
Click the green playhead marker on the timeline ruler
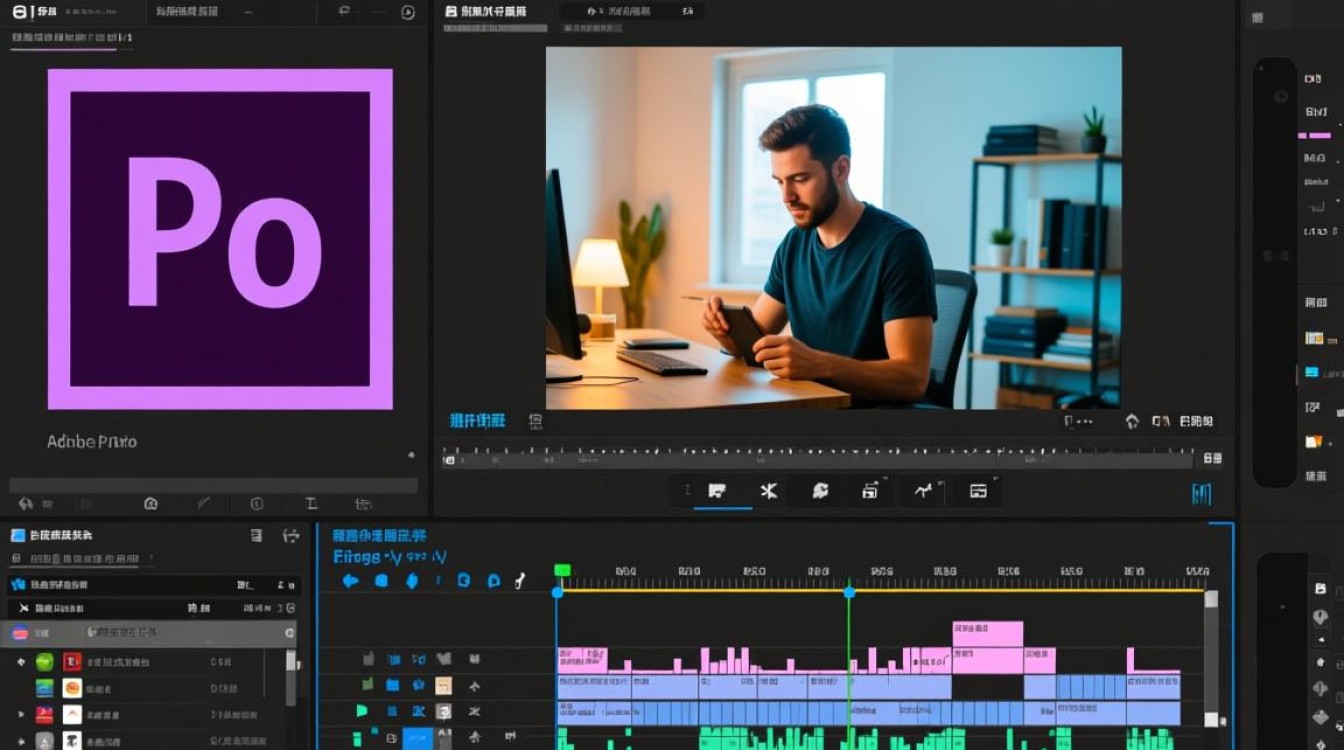(x=562, y=570)
